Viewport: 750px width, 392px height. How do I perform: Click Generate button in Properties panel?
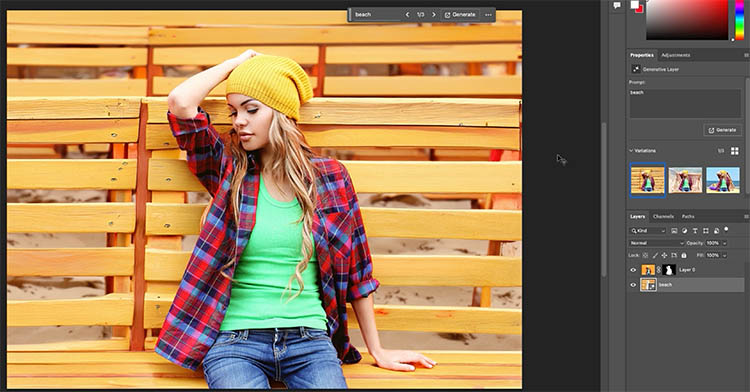point(723,130)
